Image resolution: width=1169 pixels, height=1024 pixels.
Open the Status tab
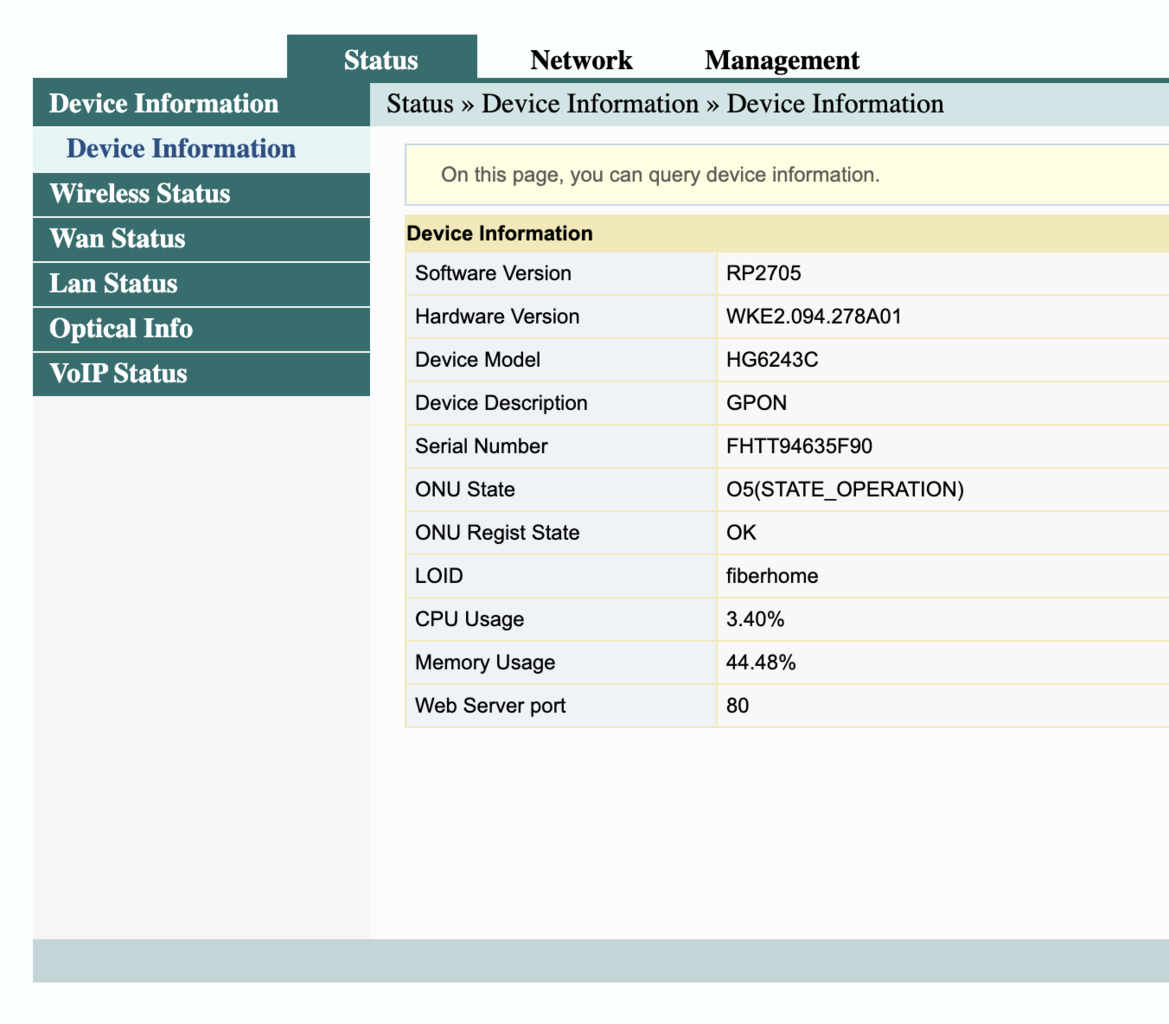pos(381,60)
